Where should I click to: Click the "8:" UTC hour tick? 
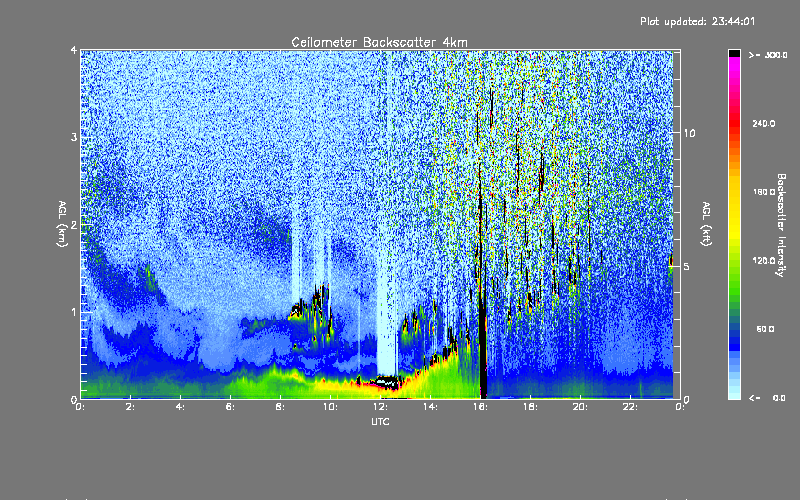(280, 407)
